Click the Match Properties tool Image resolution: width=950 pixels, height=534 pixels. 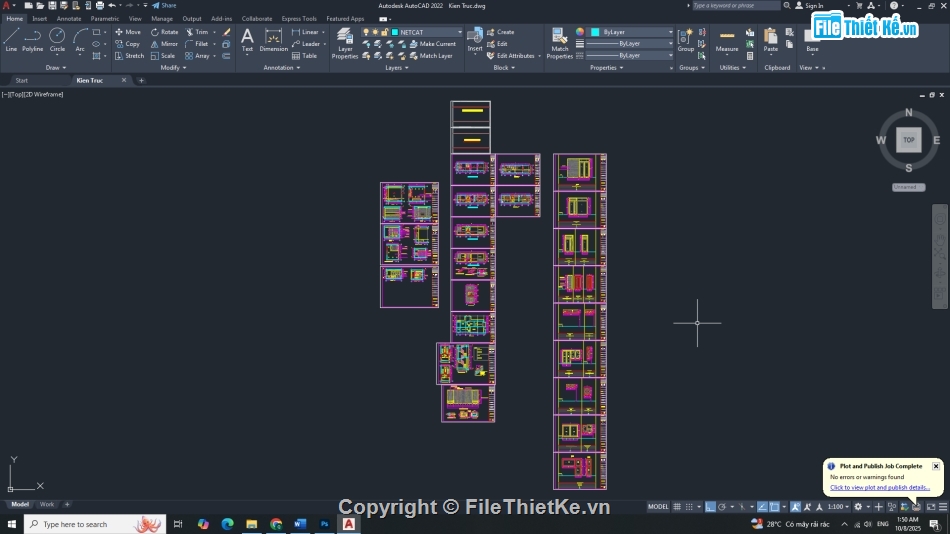coord(560,42)
